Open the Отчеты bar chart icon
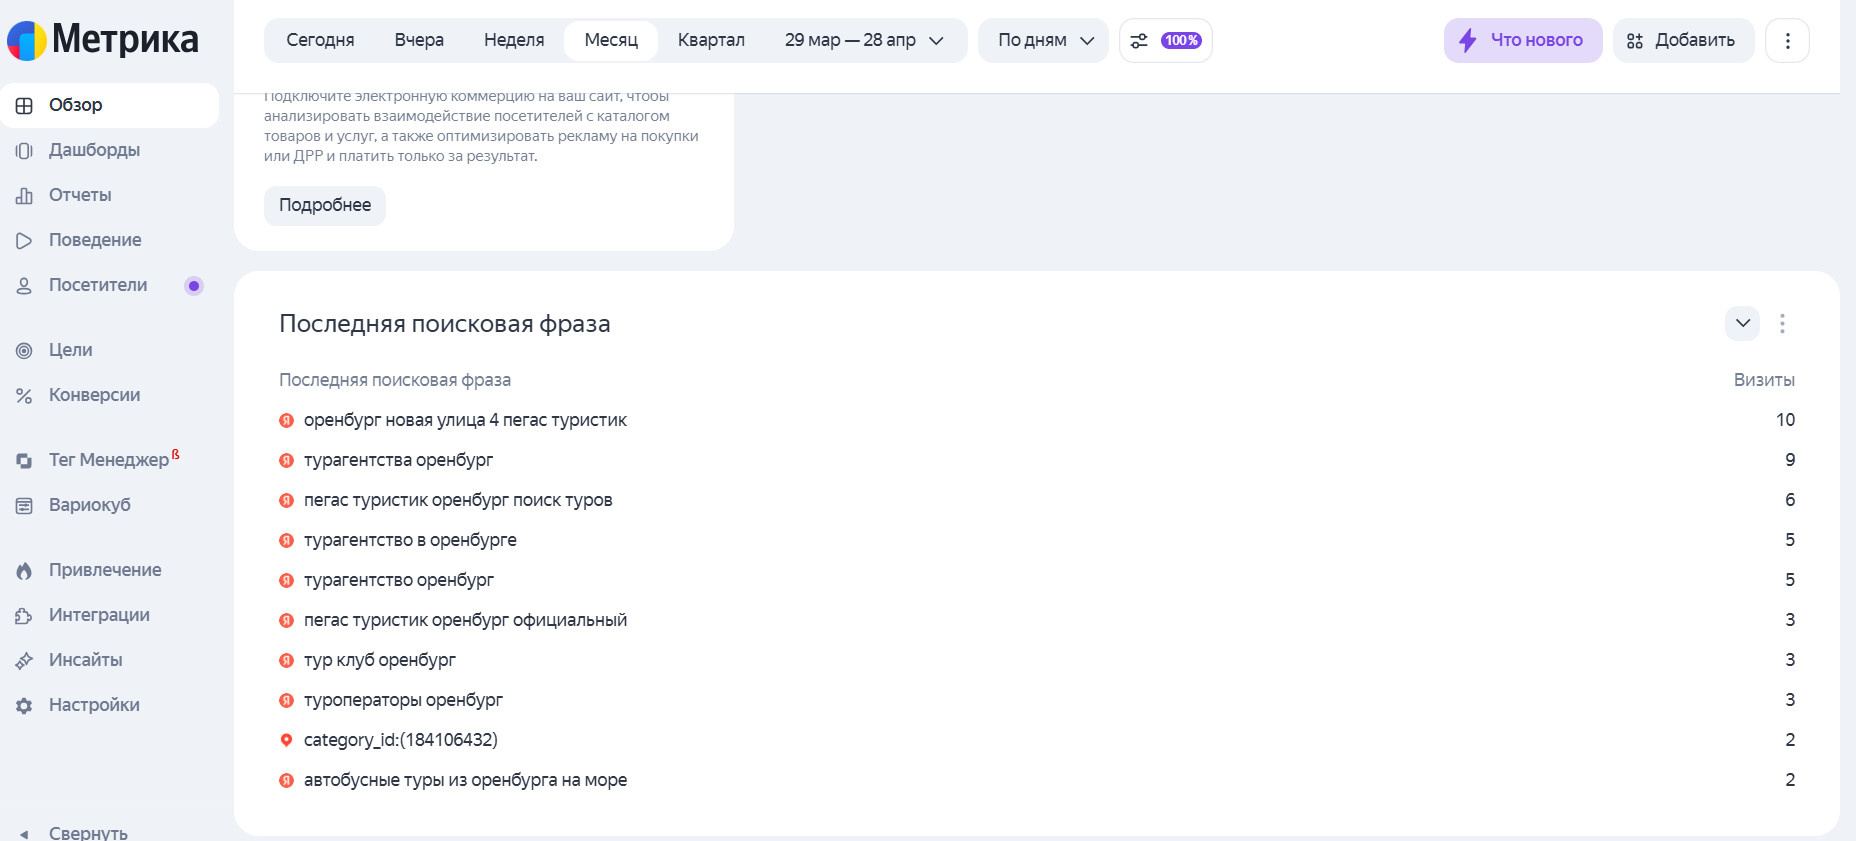The width and height of the screenshot is (1856, 841). (x=24, y=196)
